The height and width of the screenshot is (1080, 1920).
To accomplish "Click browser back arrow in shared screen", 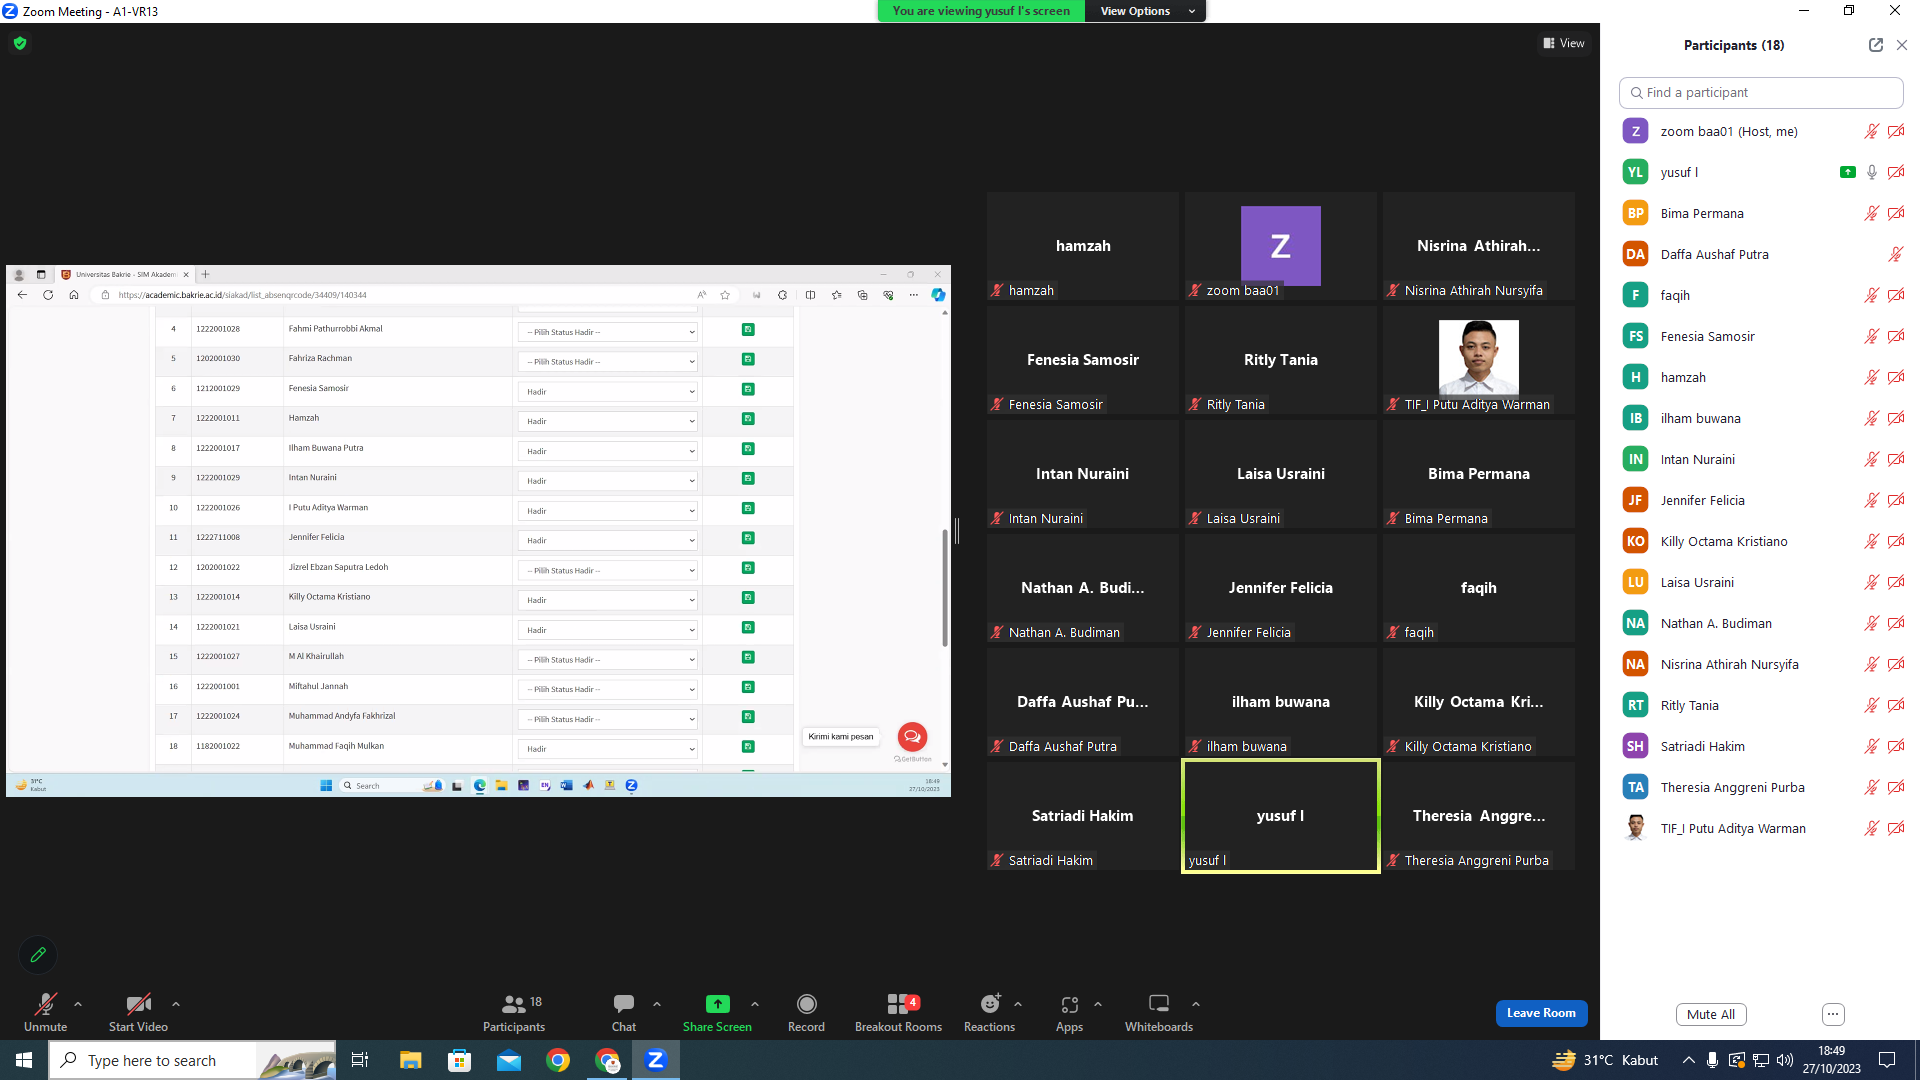I will point(22,295).
